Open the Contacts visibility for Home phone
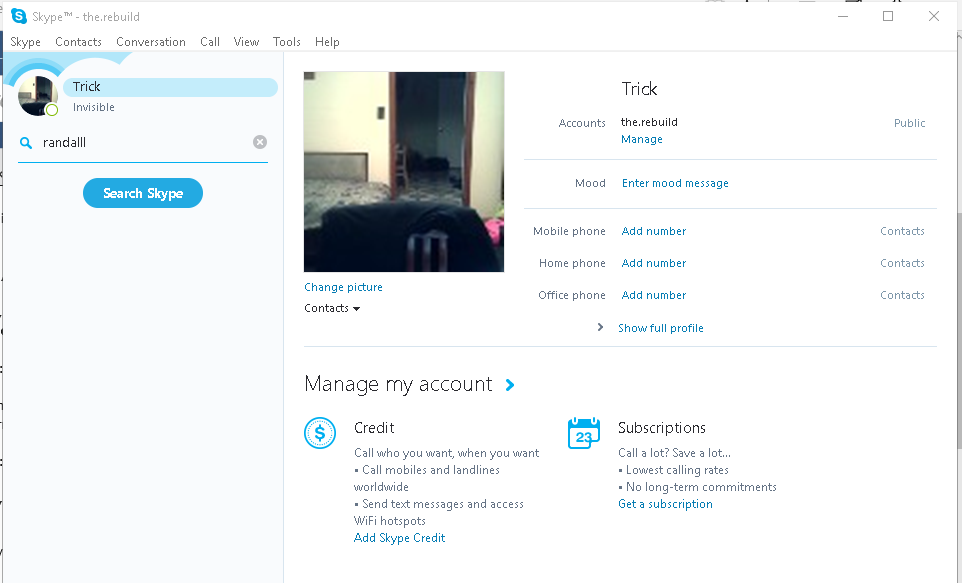The height and width of the screenshot is (583, 962). point(902,263)
